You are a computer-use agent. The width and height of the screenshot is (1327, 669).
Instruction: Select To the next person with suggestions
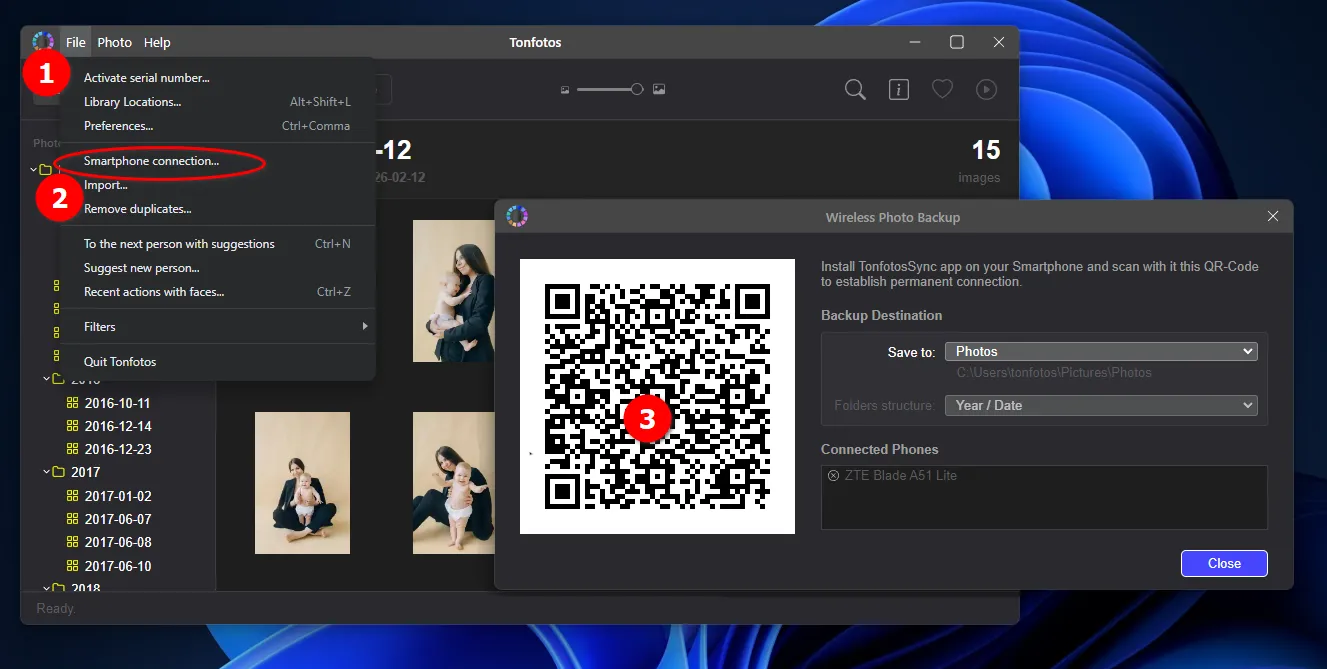tap(217, 244)
